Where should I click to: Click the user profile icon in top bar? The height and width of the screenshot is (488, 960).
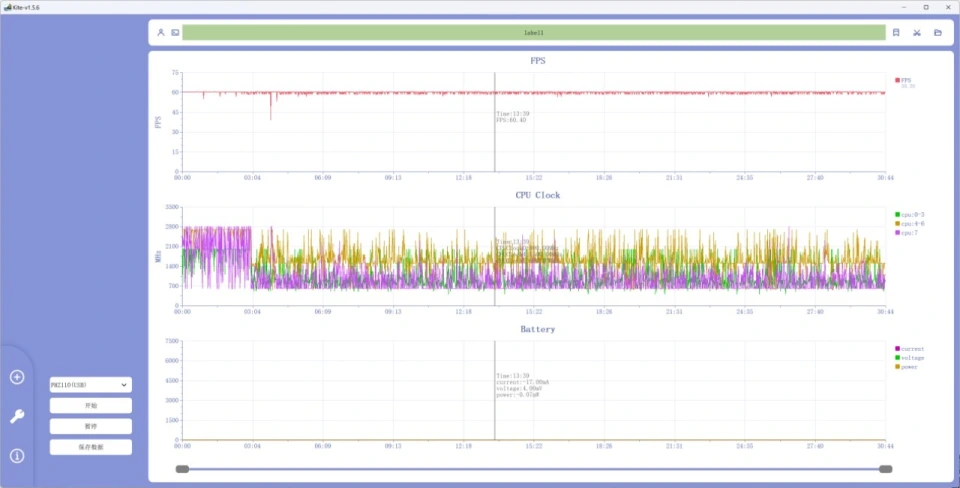coord(161,33)
